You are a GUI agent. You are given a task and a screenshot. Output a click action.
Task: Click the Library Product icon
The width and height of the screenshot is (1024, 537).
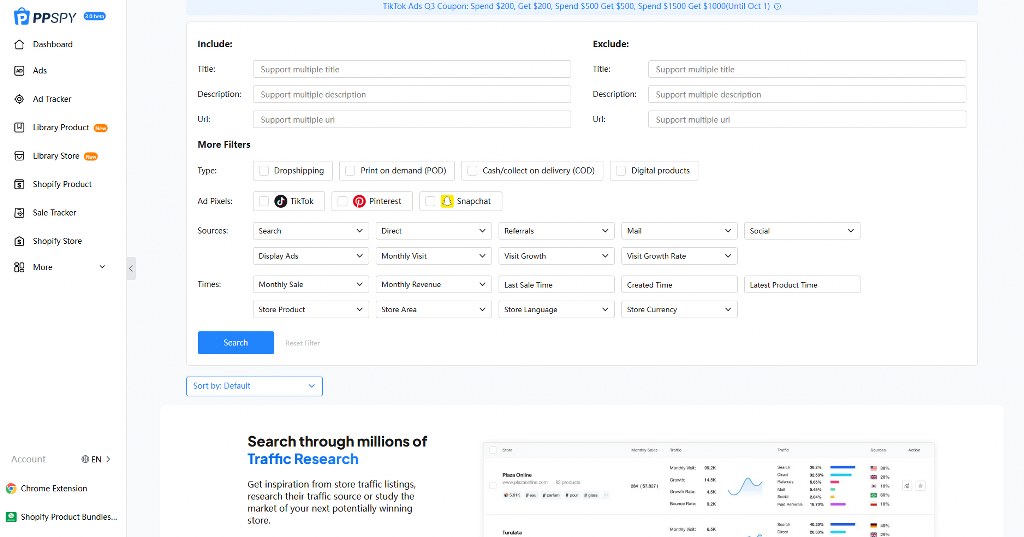pyautogui.click(x=19, y=127)
